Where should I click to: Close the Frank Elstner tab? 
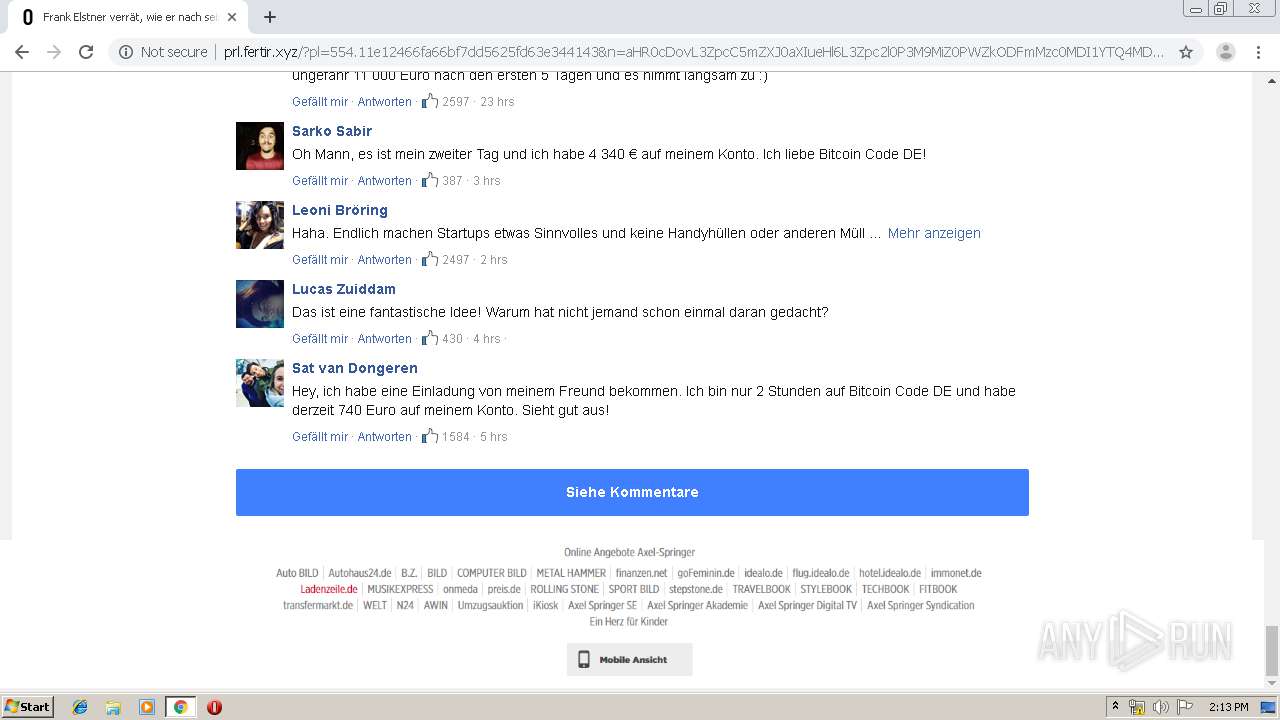[232, 17]
